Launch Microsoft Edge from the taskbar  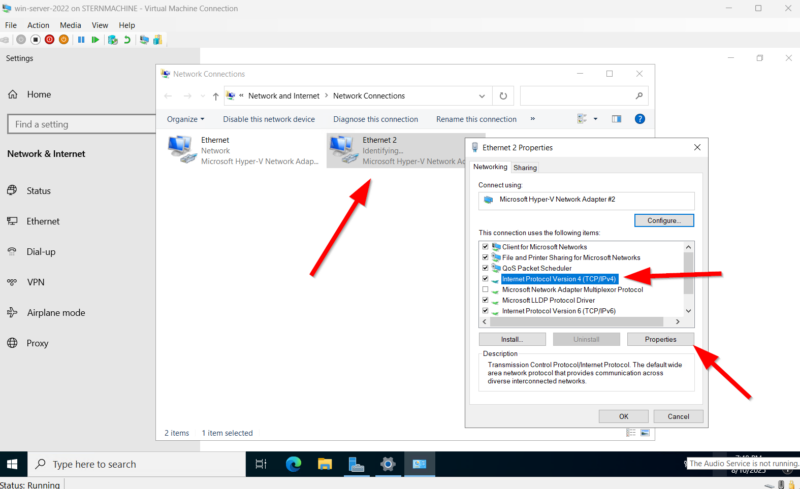(x=293, y=464)
